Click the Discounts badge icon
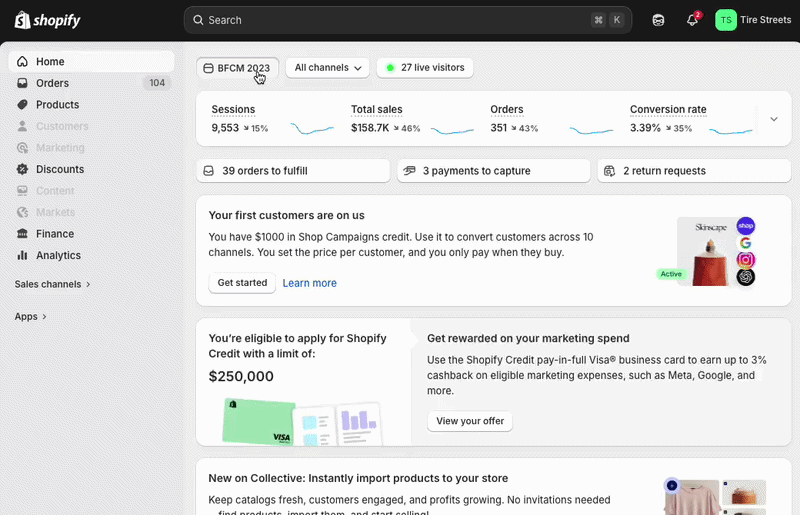 (22, 169)
